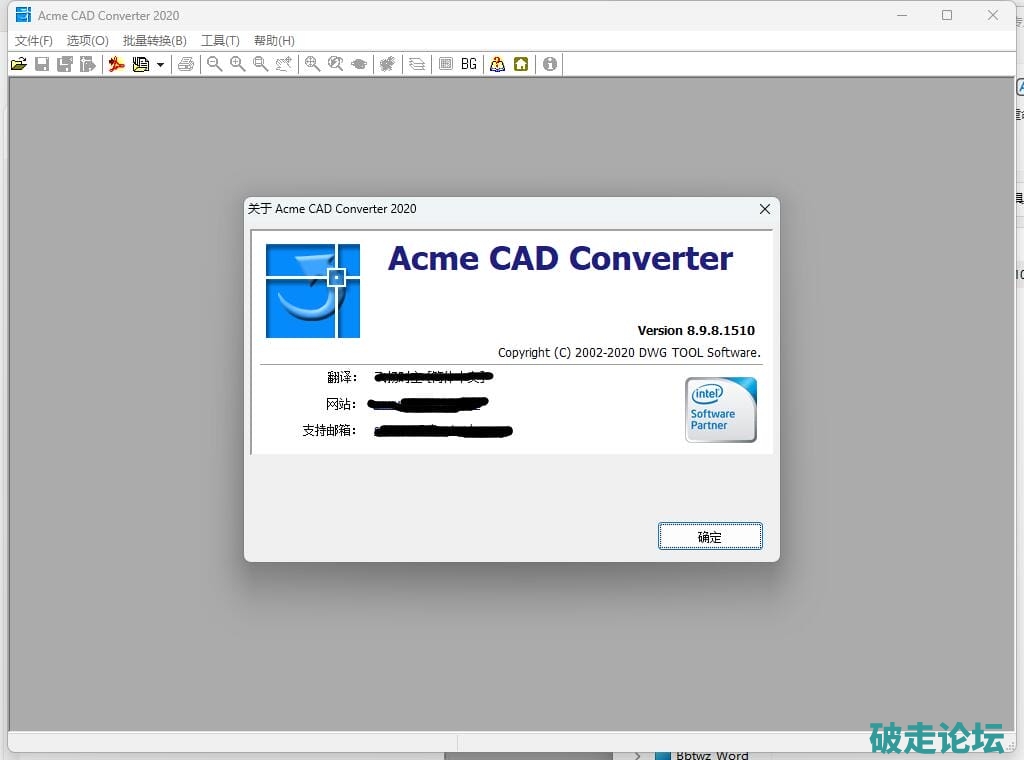Screen dimensions: 1024x760
Task: Close the About Acme CAD Converter dialog
Action: pyautogui.click(x=764, y=209)
